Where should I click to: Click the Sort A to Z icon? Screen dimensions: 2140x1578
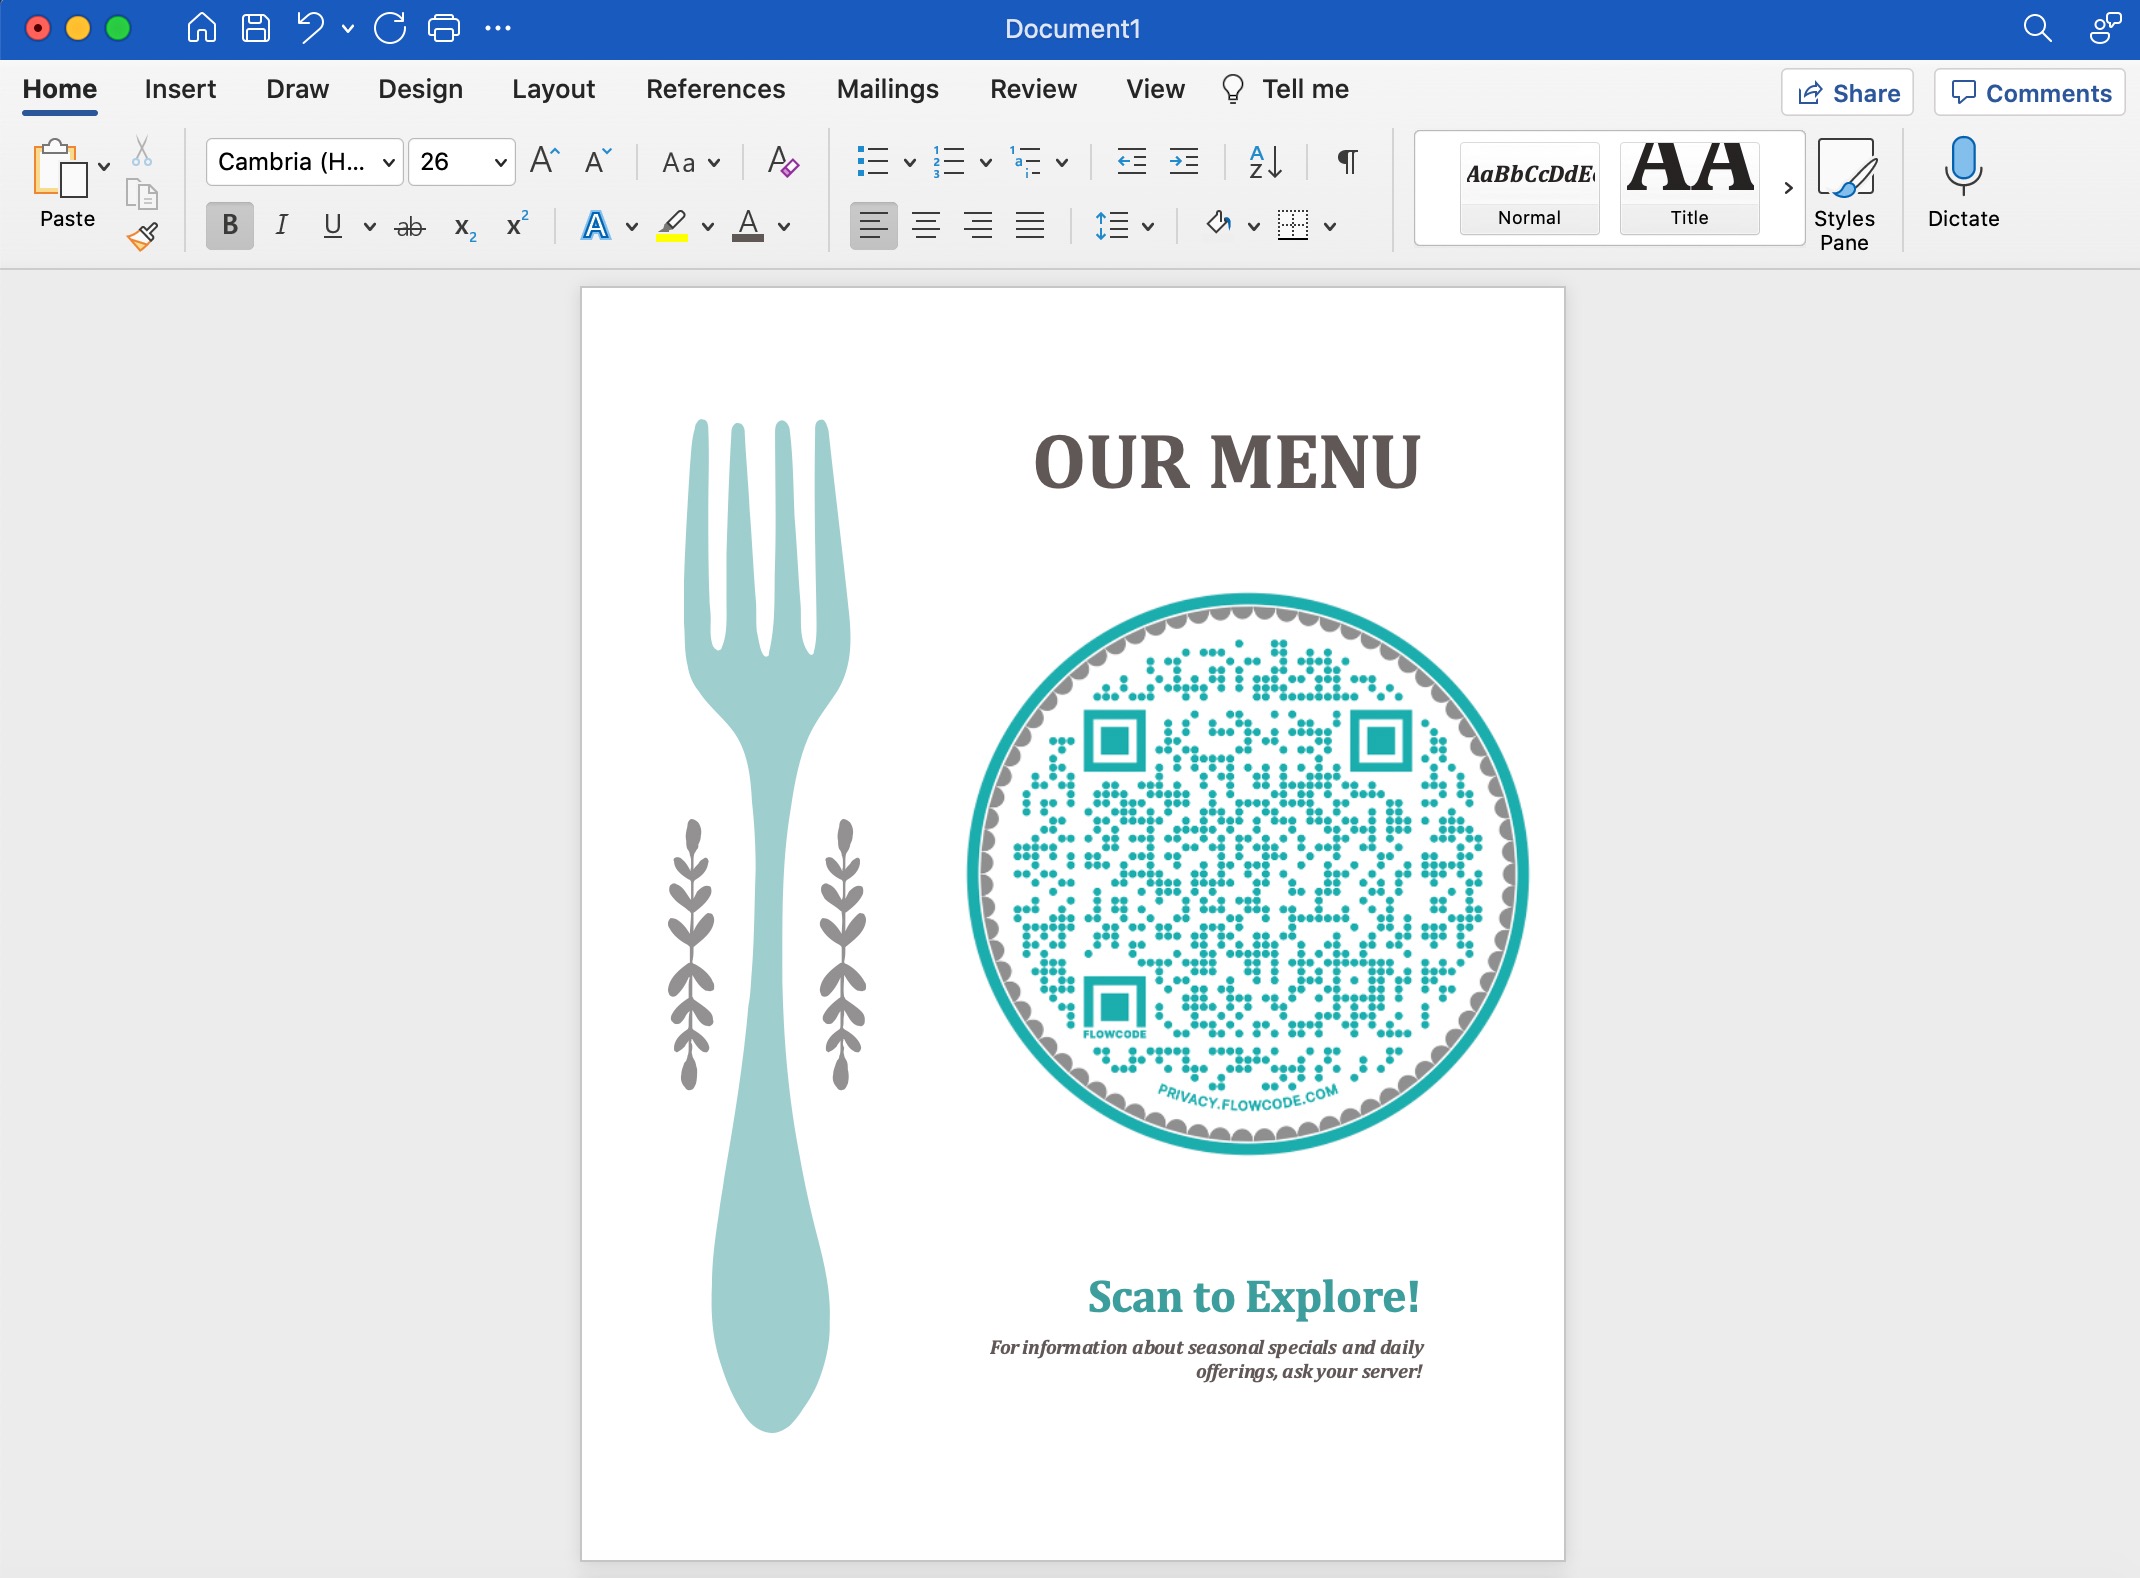point(1265,162)
